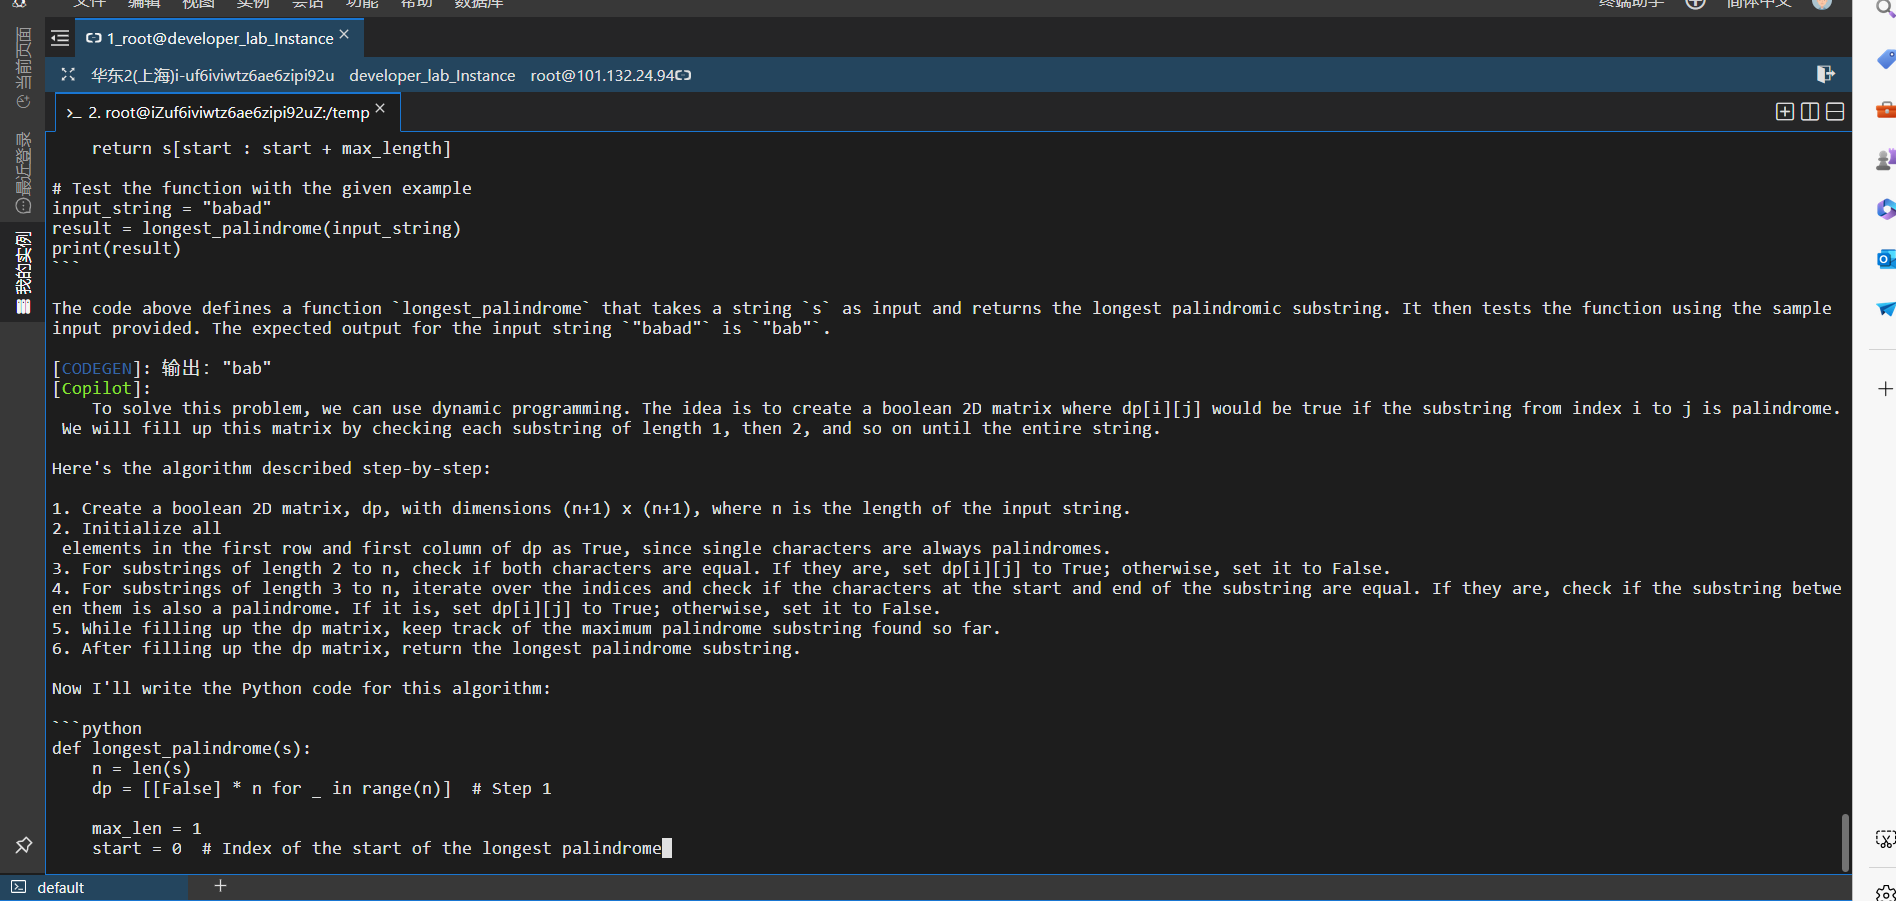Split the terminal into side-by-side columns
This screenshot has height=901, width=1896.
[1810, 111]
